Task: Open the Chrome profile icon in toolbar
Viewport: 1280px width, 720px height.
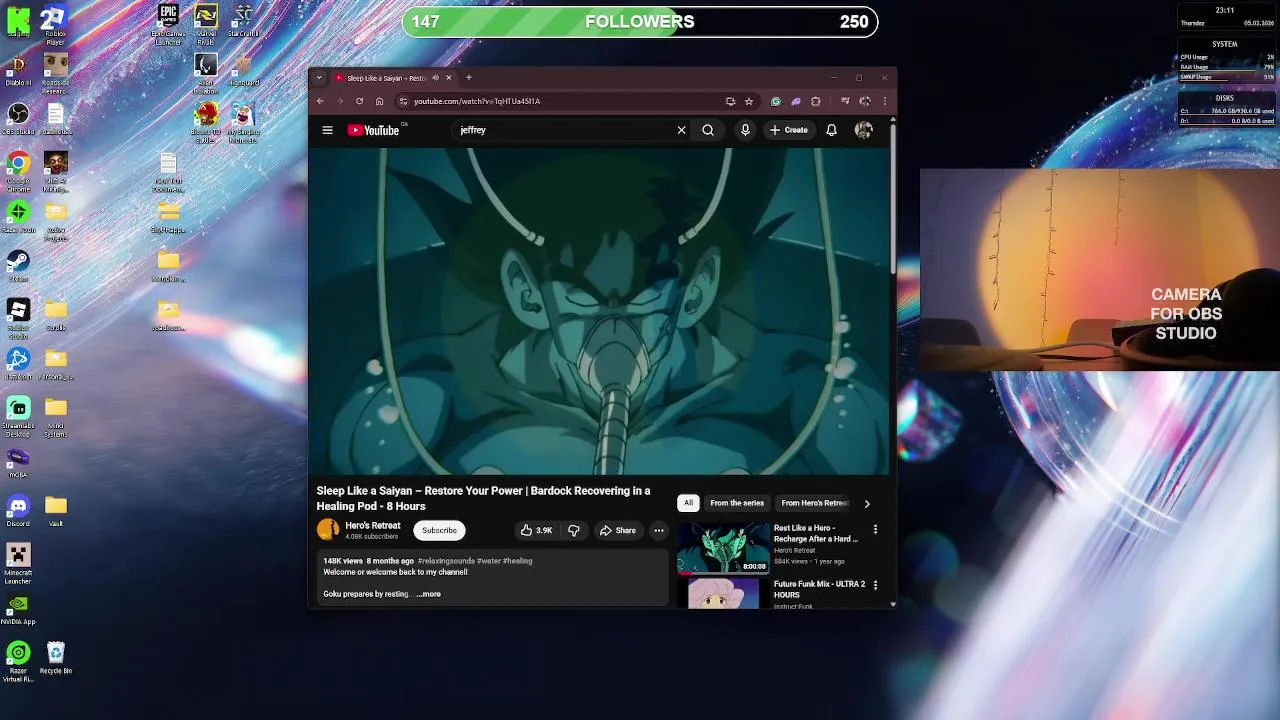Action: 865,101
